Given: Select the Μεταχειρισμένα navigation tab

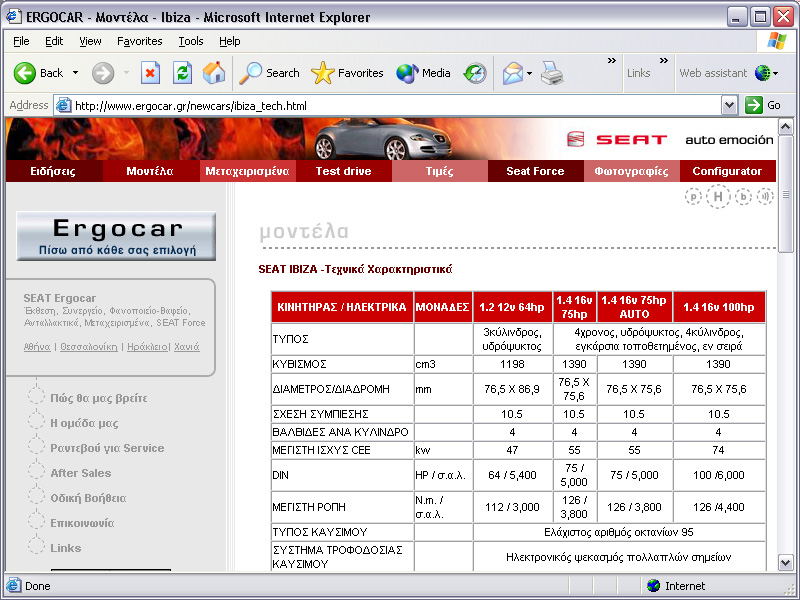Looking at the screenshot, I should 247,171.
